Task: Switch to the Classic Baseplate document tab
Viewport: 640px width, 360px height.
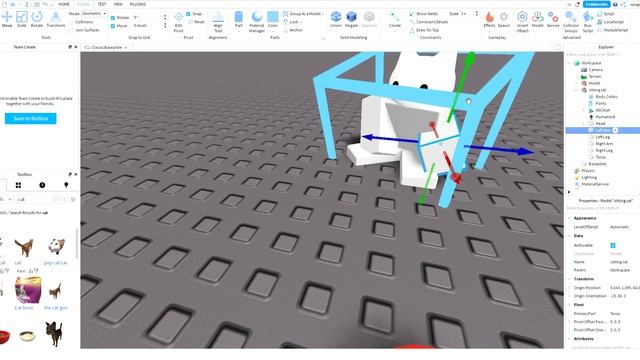Action: pos(106,47)
